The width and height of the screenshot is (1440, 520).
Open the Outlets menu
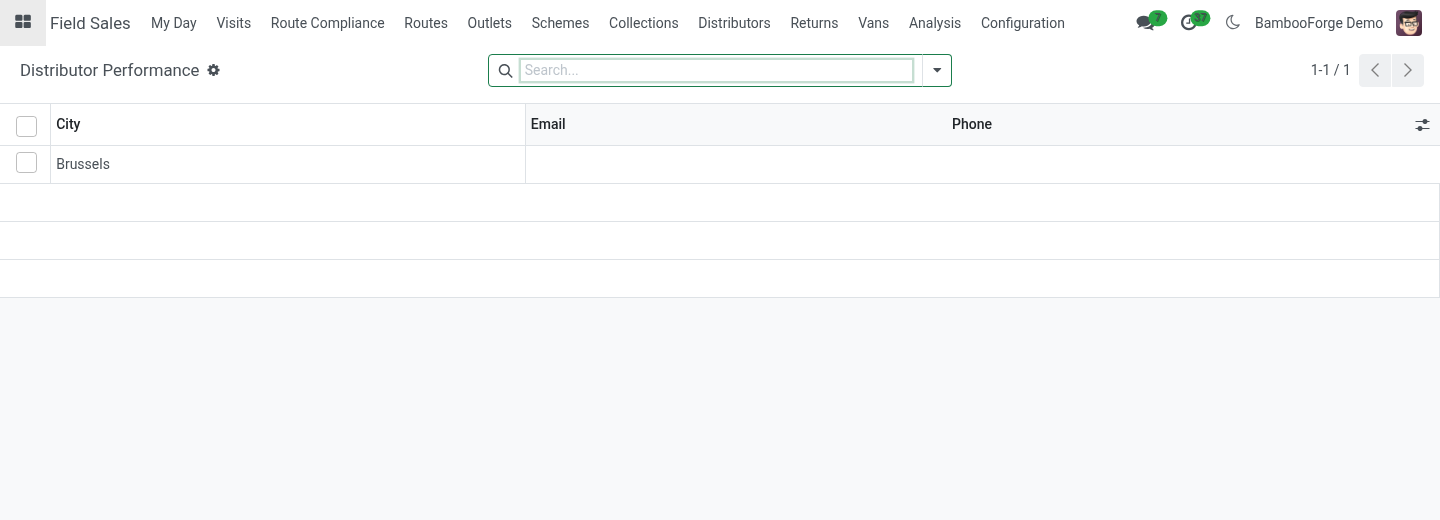click(490, 23)
